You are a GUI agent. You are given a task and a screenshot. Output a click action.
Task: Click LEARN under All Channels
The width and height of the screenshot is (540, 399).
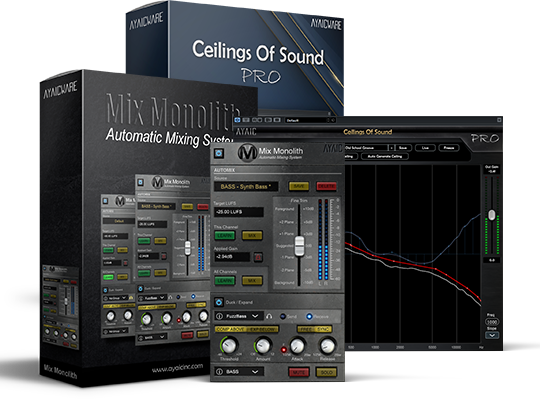click(225, 281)
